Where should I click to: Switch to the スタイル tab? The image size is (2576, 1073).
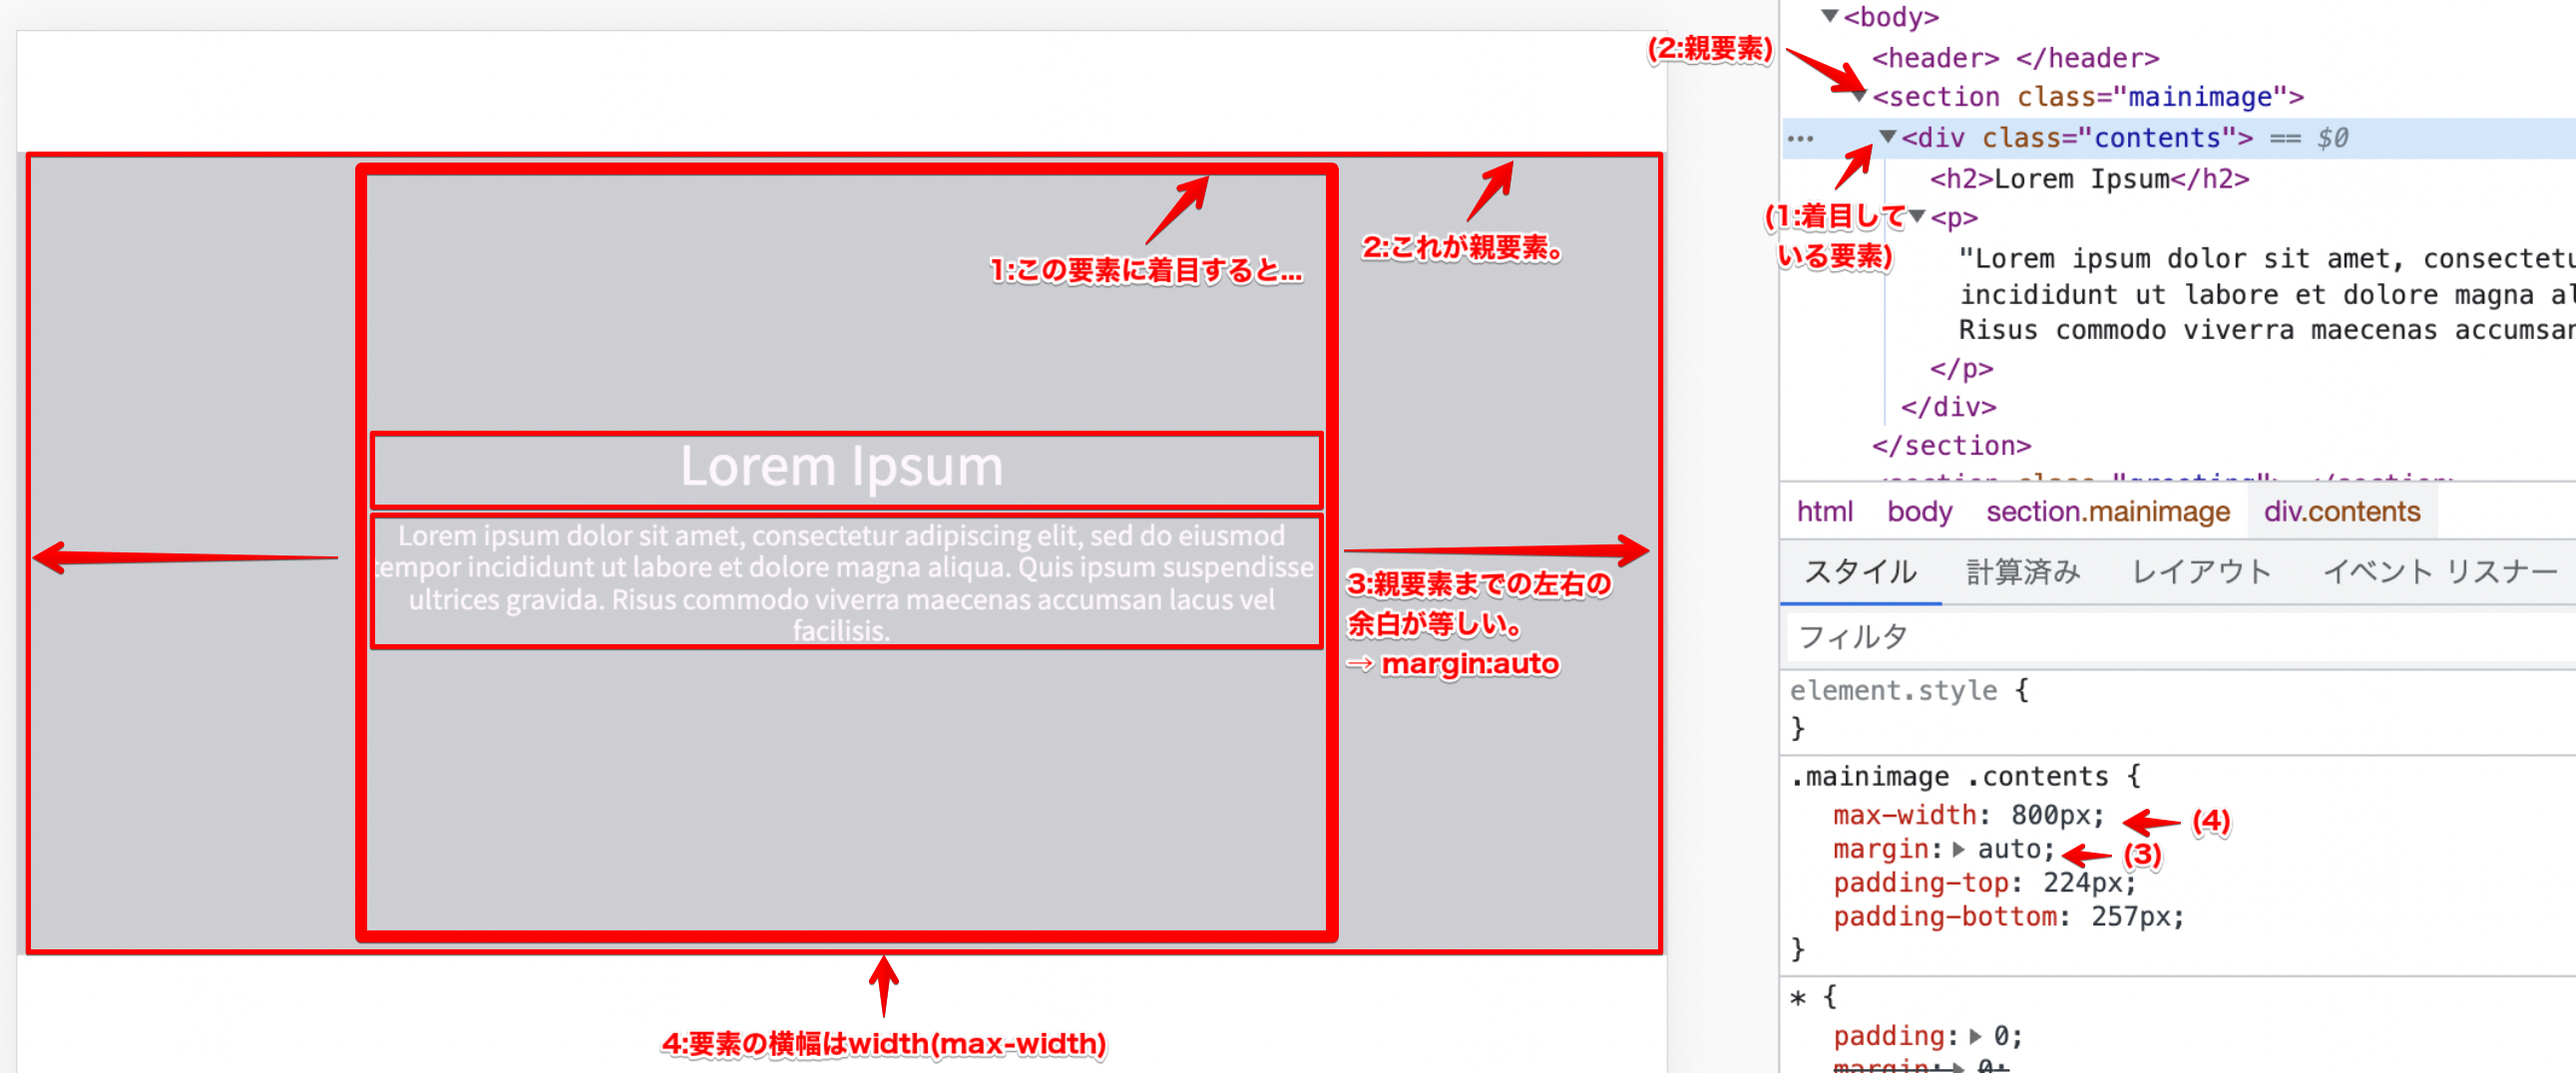(1860, 571)
